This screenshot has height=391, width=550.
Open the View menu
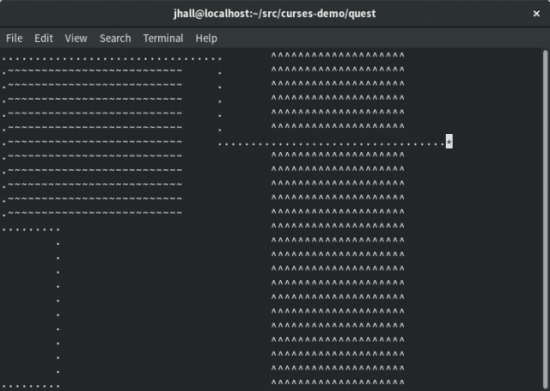click(76, 38)
